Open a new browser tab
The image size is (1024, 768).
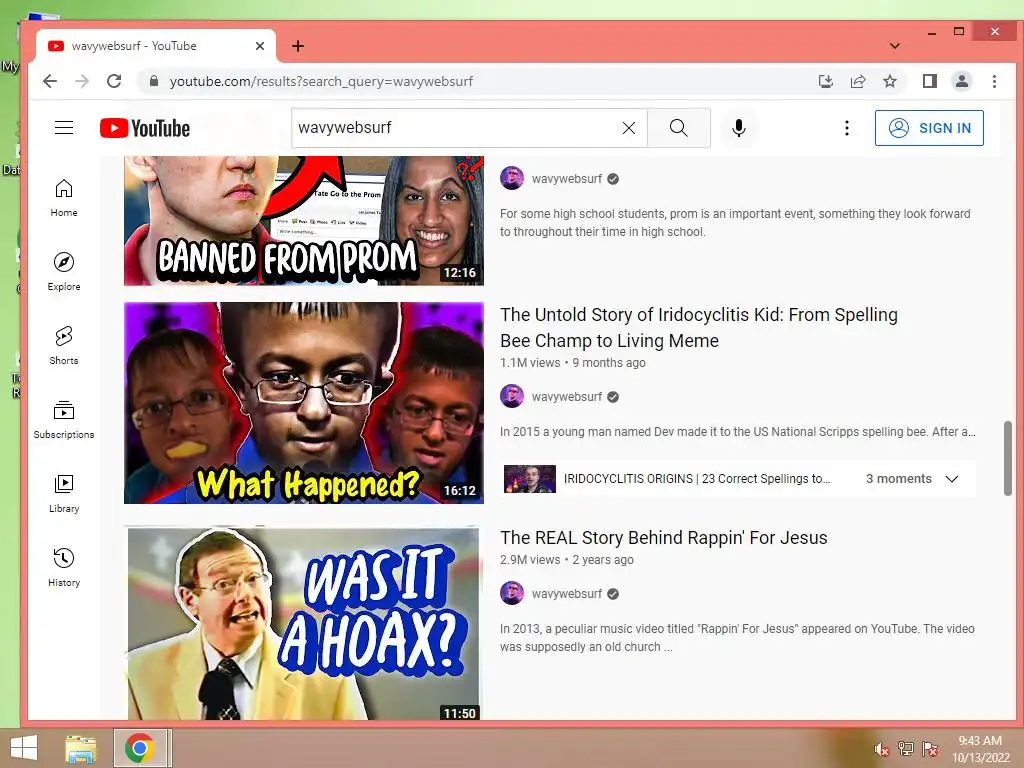coord(298,46)
